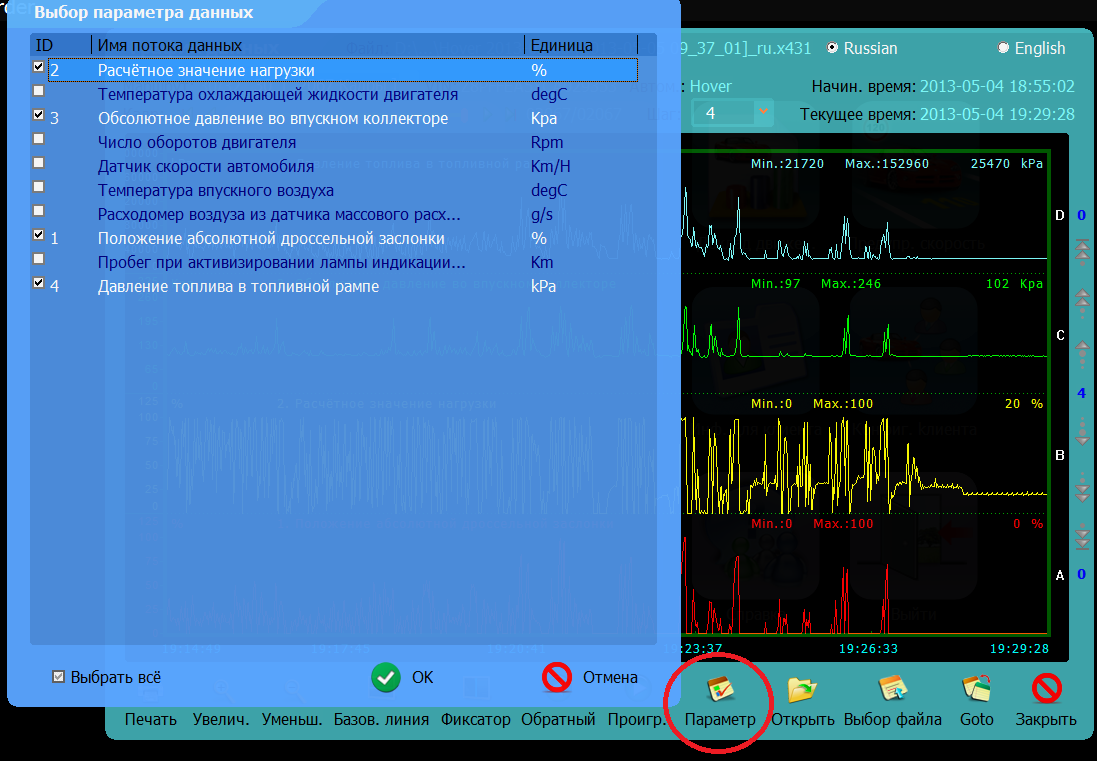The height and width of the screenshot is (761, 1097).
Task: Uncheck Давление топлива в топливной рампе
Action: (x=38, y=283)
